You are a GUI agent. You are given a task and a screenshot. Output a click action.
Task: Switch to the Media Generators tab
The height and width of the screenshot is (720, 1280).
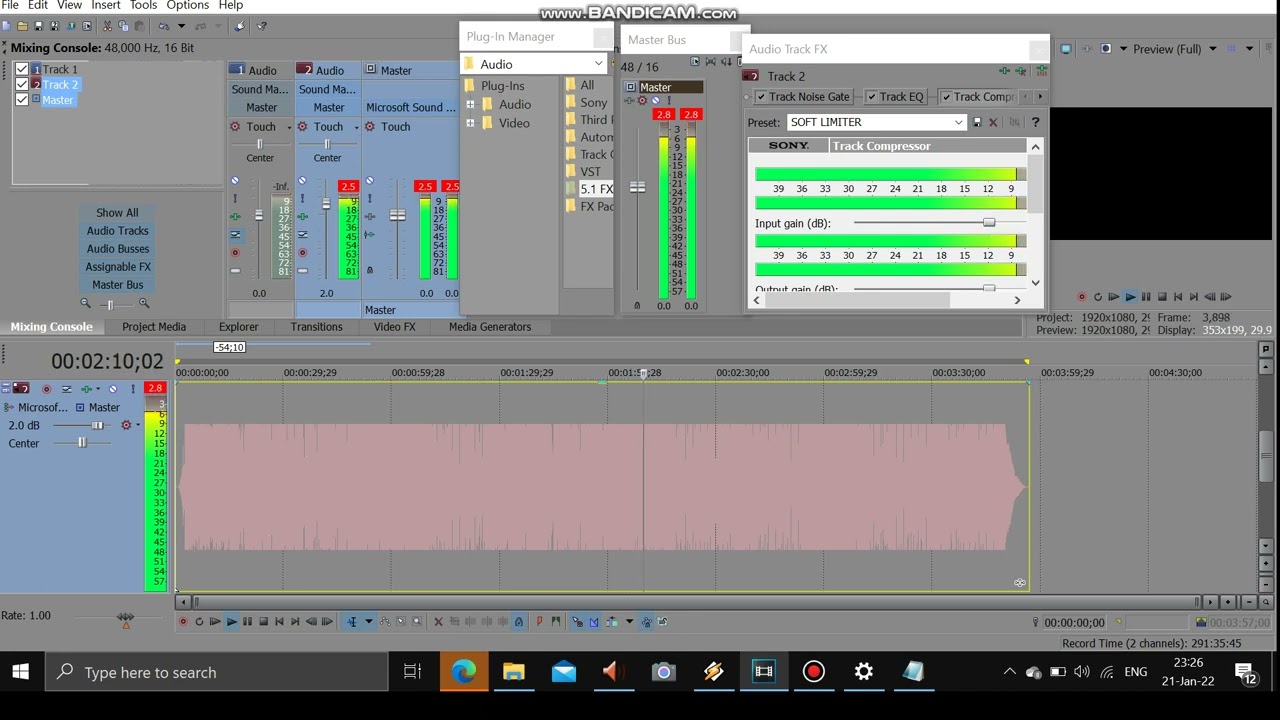[x=490, y=327]
